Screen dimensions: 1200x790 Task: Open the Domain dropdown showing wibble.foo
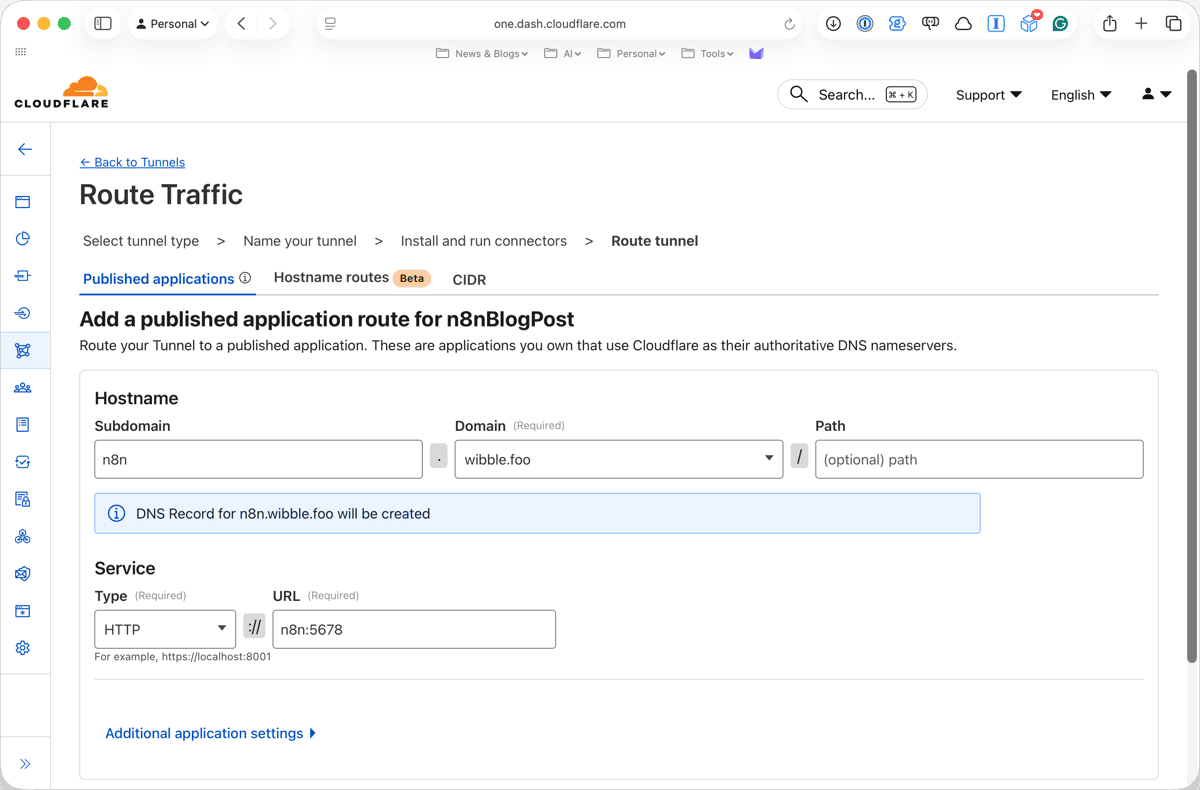(618, 459)
